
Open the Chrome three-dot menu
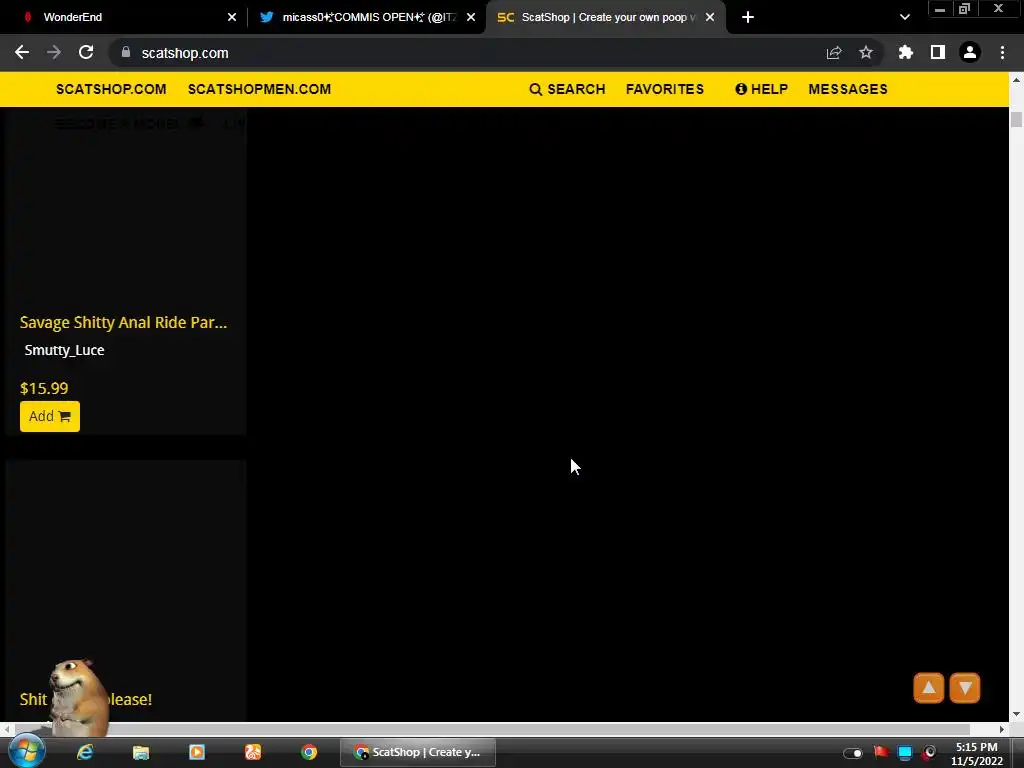click(1002, 53)
